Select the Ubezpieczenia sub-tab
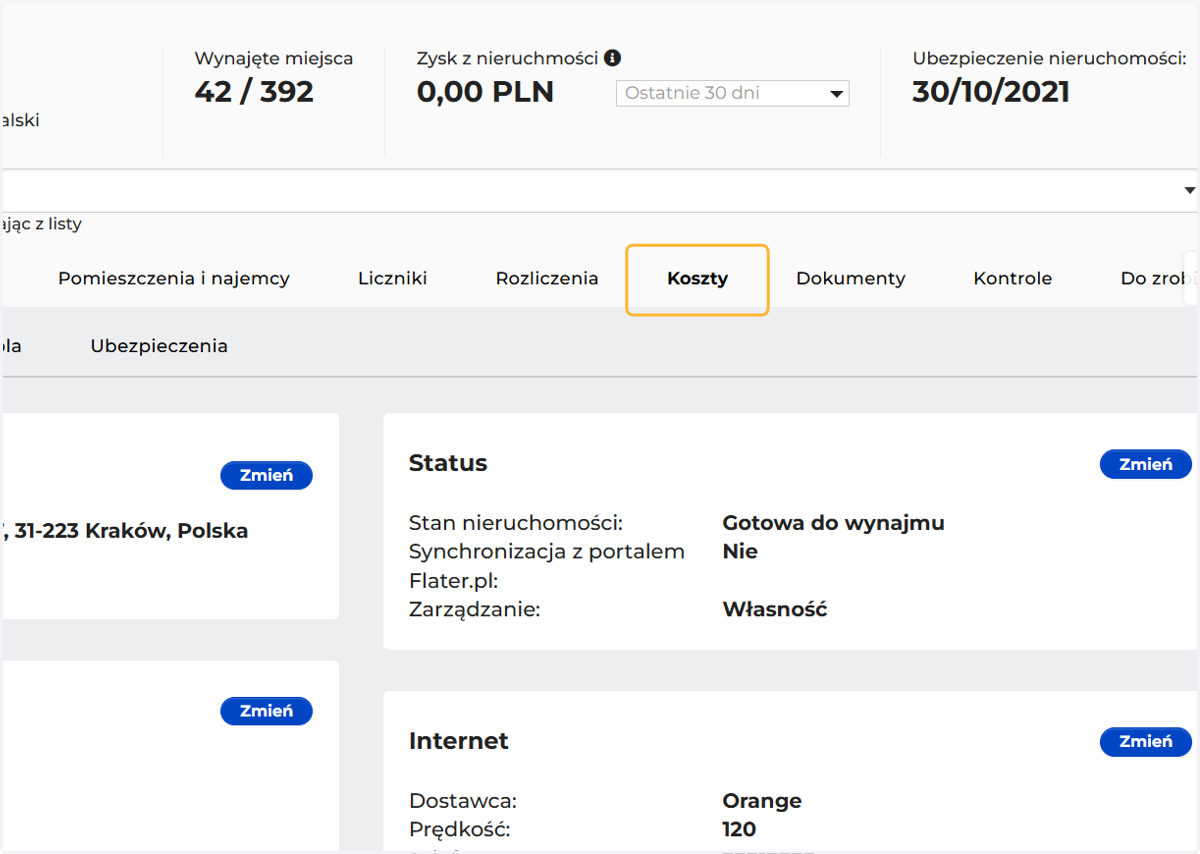The height and width of the screenshot is (854, 1200). point(159,346)
